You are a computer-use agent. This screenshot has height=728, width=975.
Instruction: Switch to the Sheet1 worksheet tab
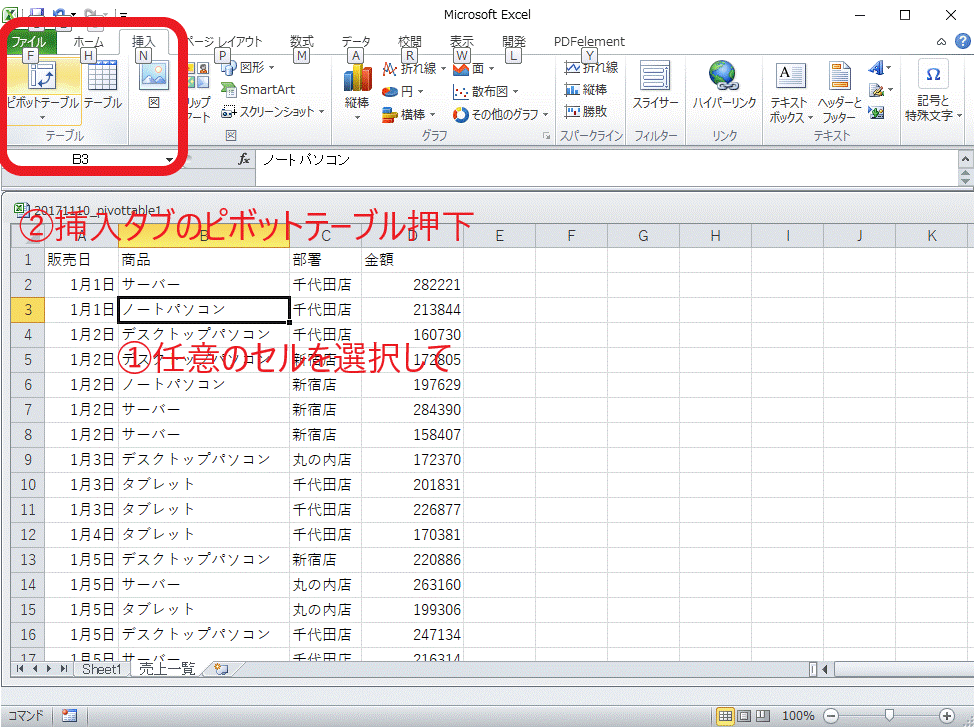point(101,669)
